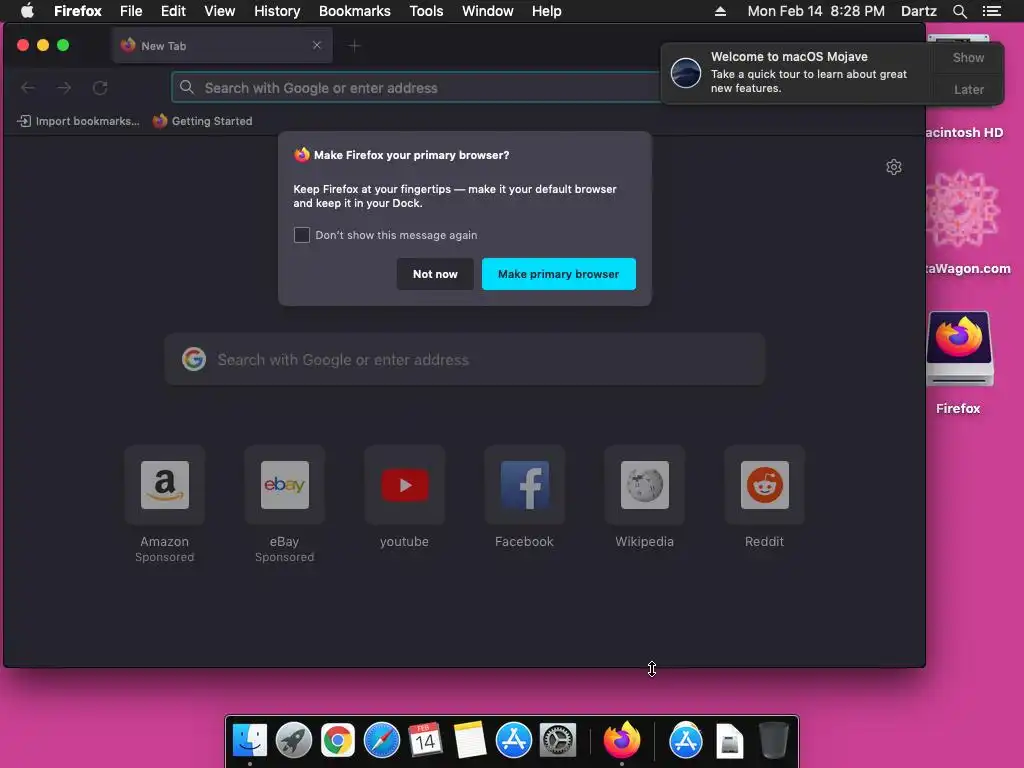Open Finder from the Dock
The width and height of the screenshot is (1024, 768).
pyautogui.click(x=250, y=741)
